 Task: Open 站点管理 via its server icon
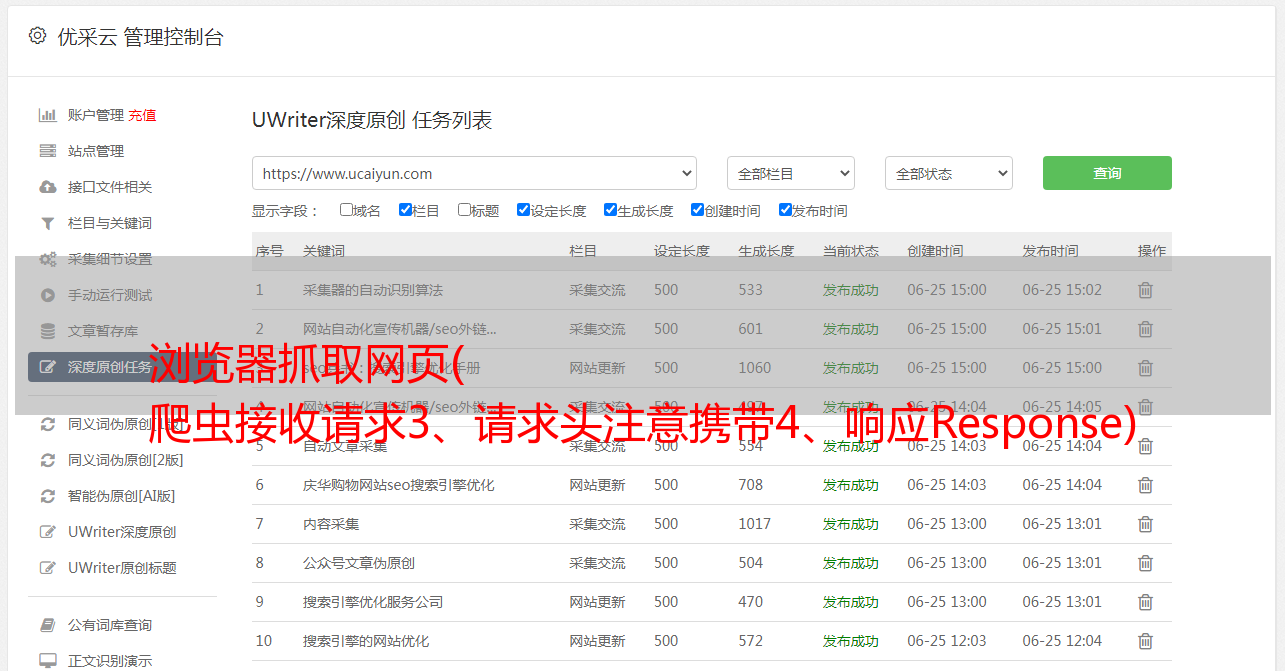(47, 151)
